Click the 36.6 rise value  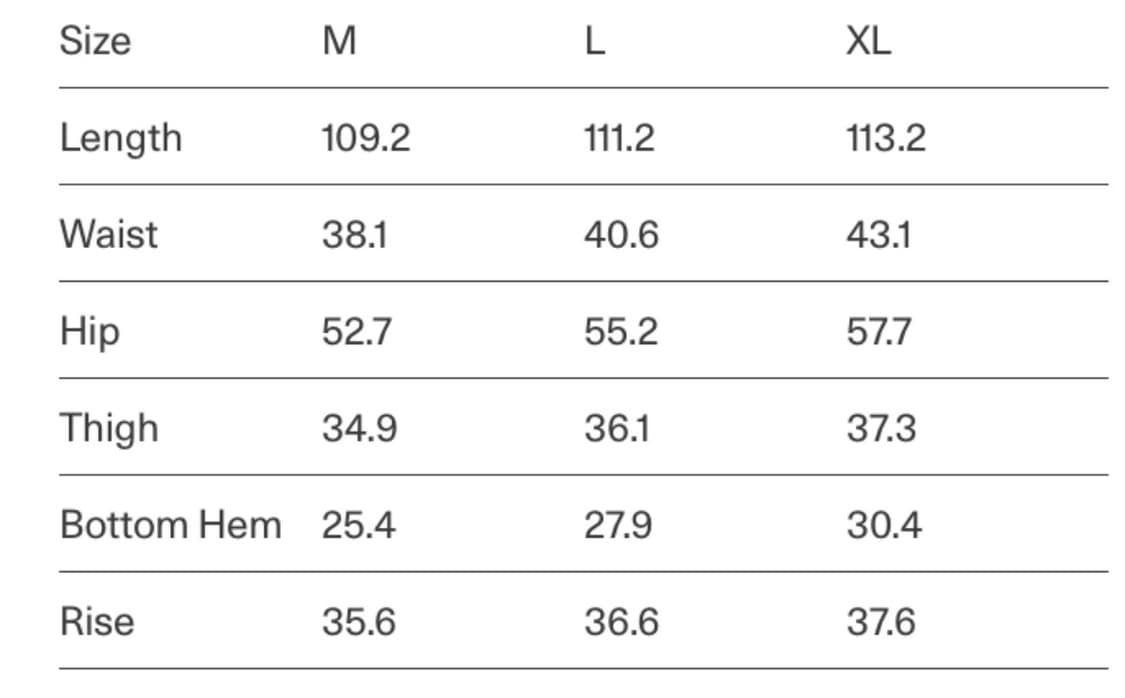pyautogui.click(x=621, y=622)
